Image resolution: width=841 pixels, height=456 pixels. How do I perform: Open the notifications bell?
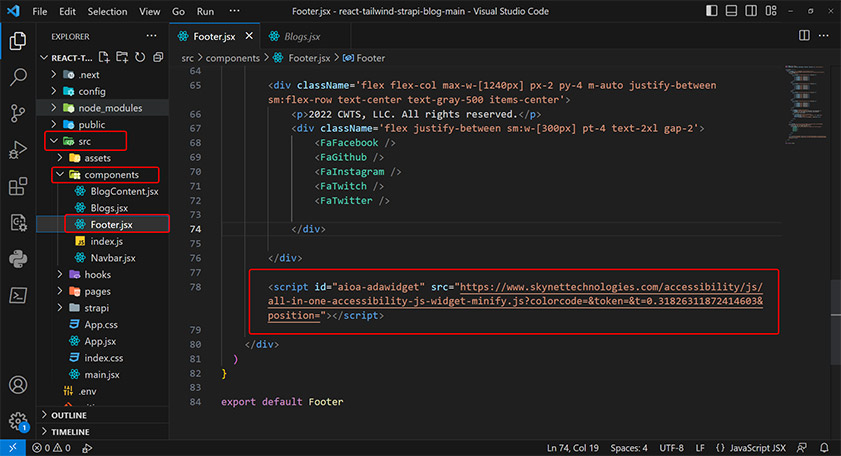[824, 447]
